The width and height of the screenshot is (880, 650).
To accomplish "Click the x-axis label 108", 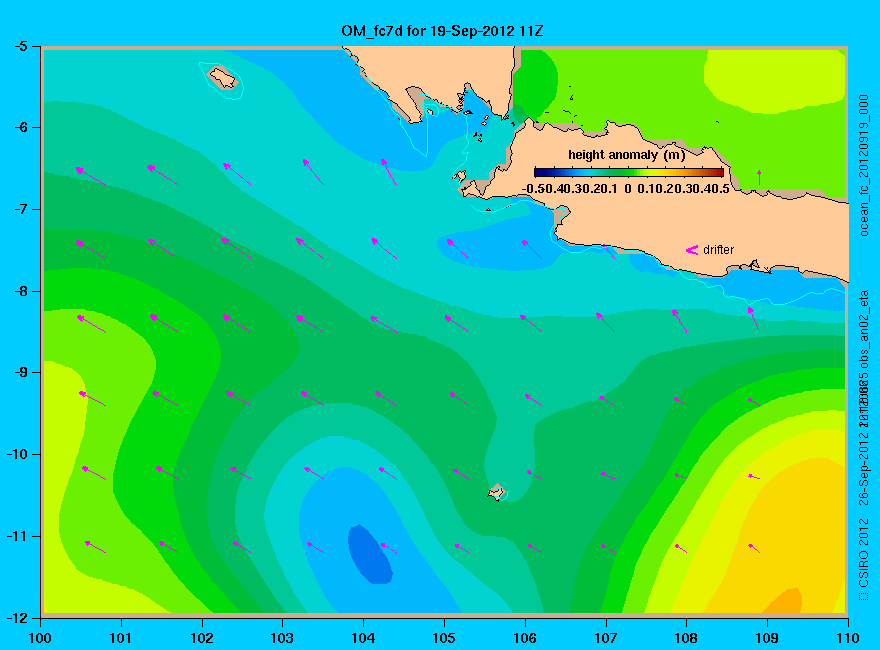I will pyautogui.click(x=686, y=638).
